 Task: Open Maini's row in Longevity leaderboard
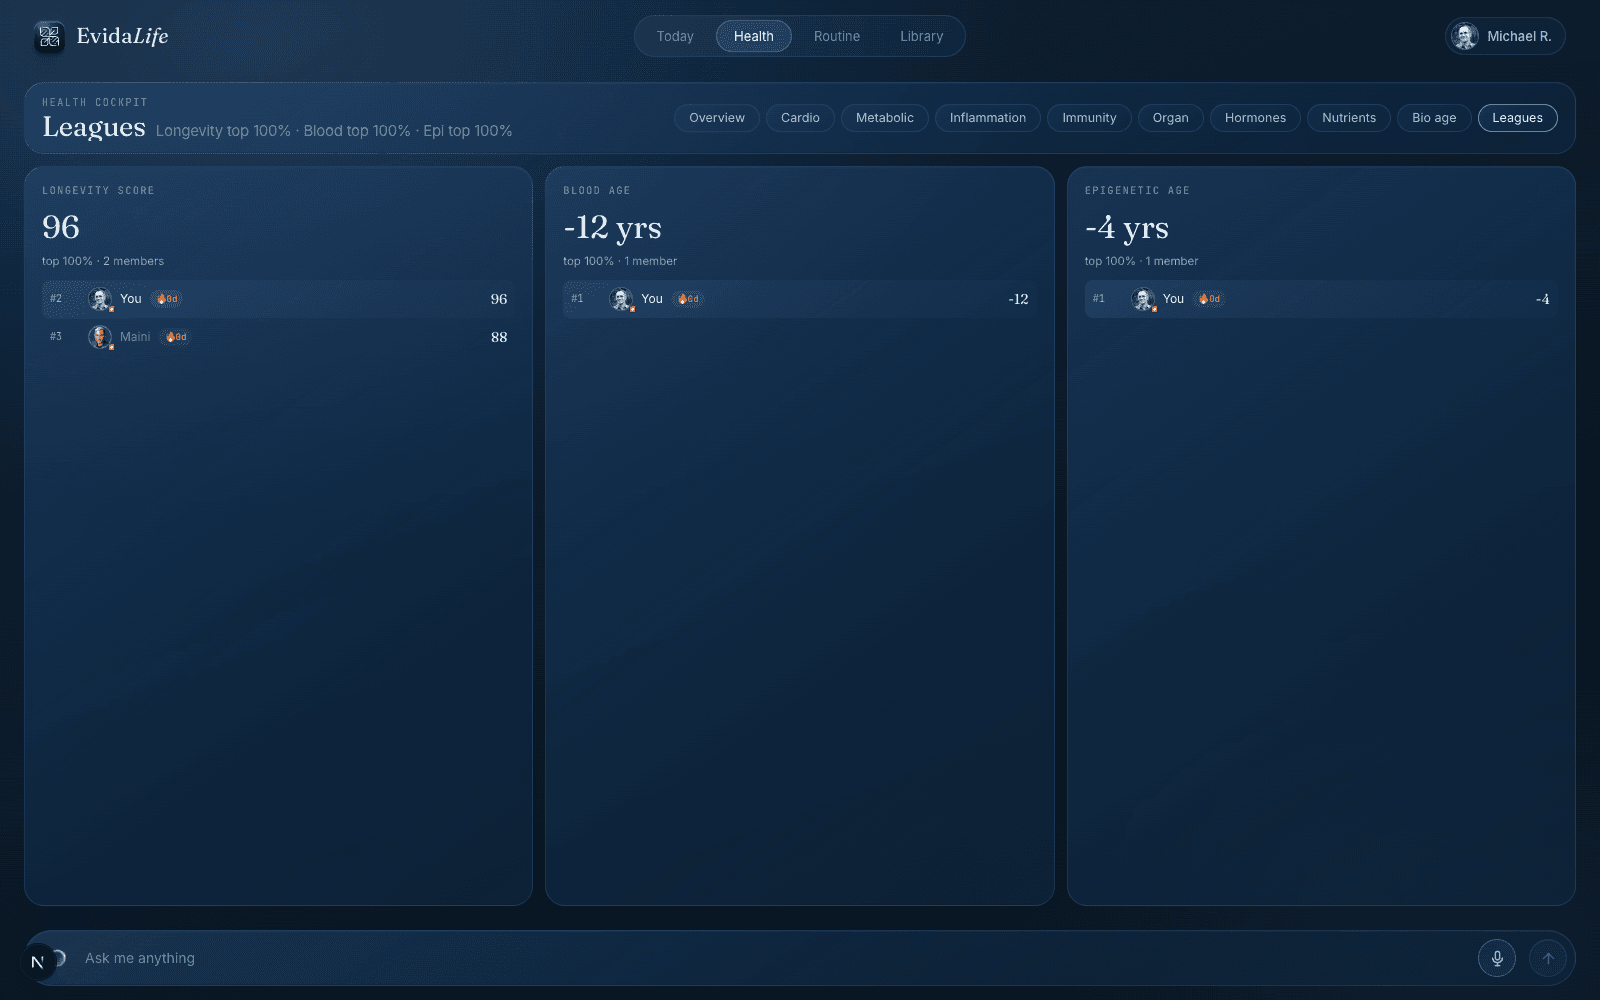(278, 337)
